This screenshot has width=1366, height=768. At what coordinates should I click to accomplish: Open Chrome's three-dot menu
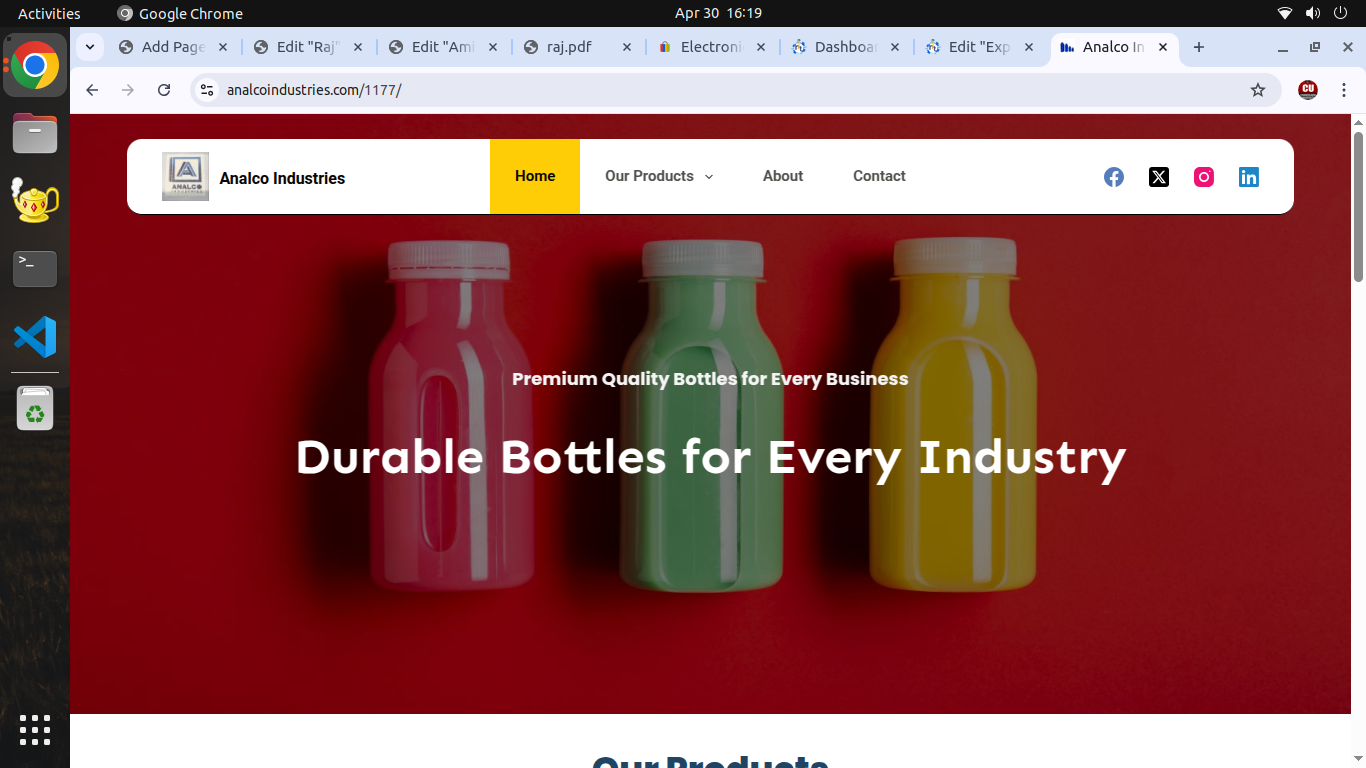[1344, 90]
